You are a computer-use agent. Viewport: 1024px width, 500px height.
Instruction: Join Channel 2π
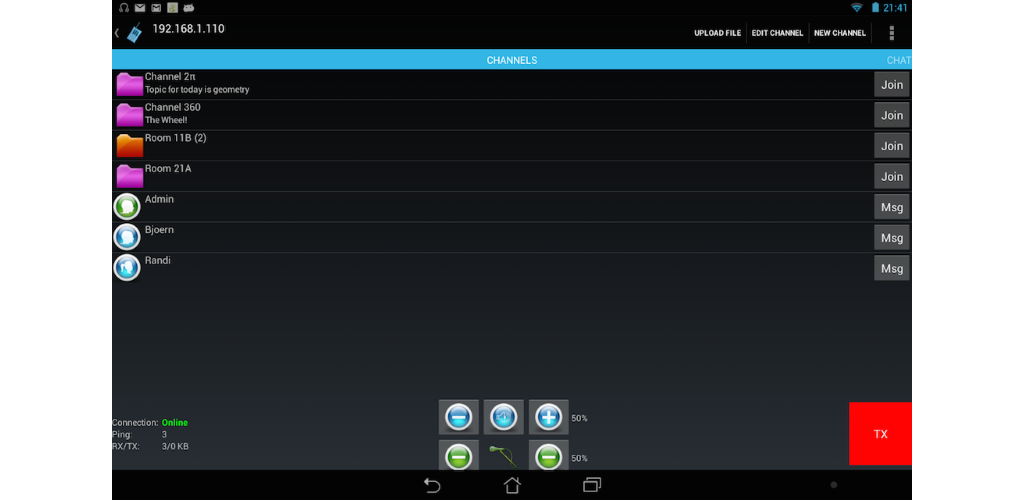(x=892, y=84)
